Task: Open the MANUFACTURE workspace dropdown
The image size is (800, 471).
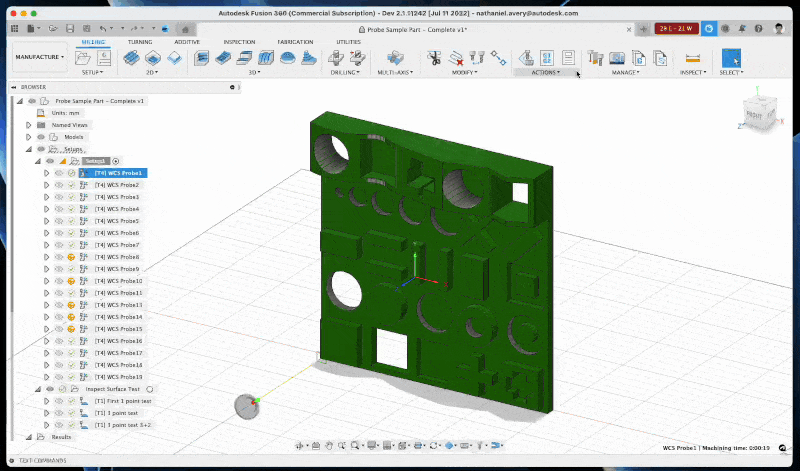Action: 40,57
